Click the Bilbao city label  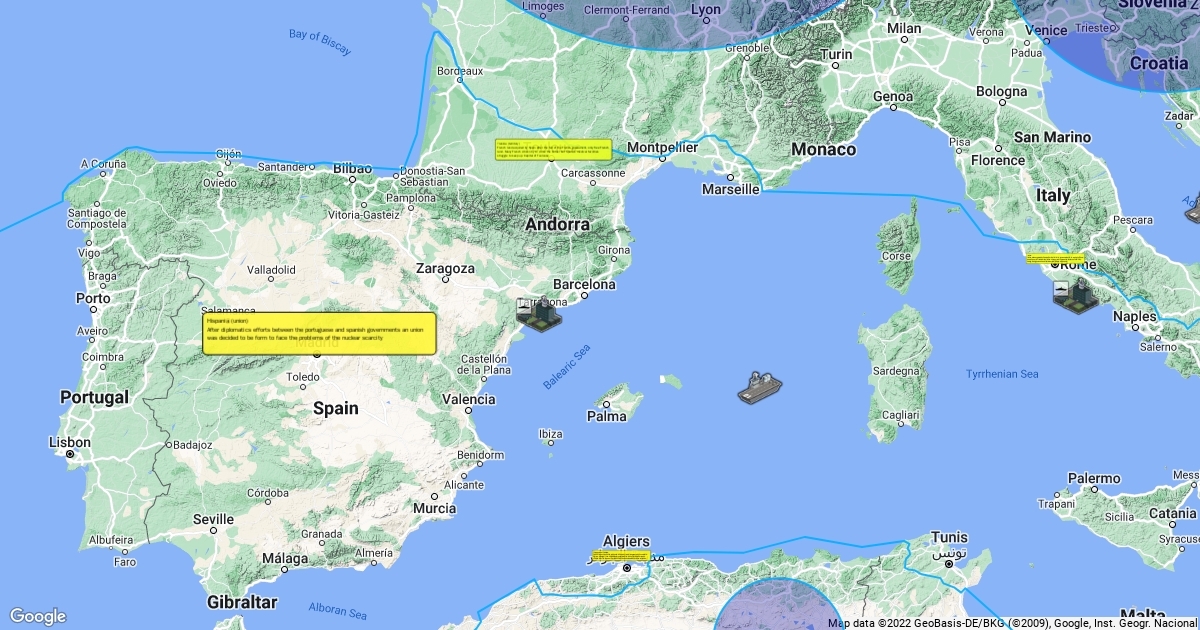[352, 169]
